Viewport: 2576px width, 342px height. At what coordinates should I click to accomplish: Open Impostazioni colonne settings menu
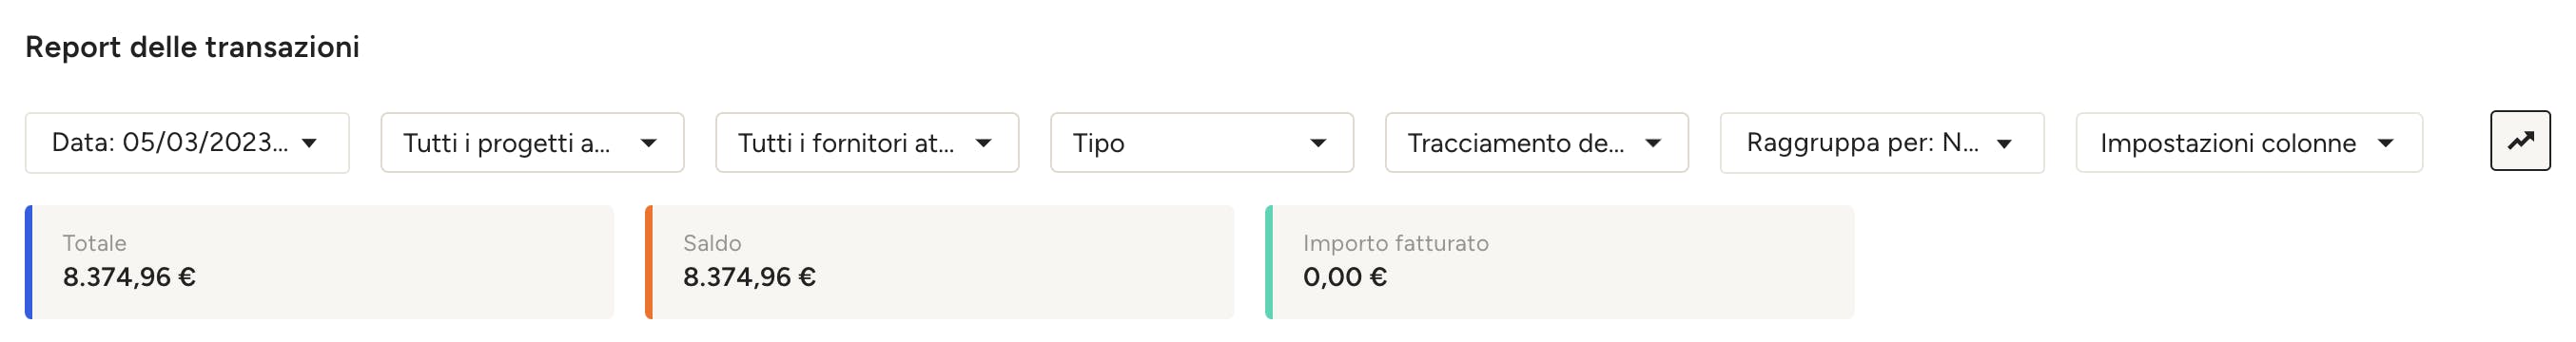(2249, 143)
